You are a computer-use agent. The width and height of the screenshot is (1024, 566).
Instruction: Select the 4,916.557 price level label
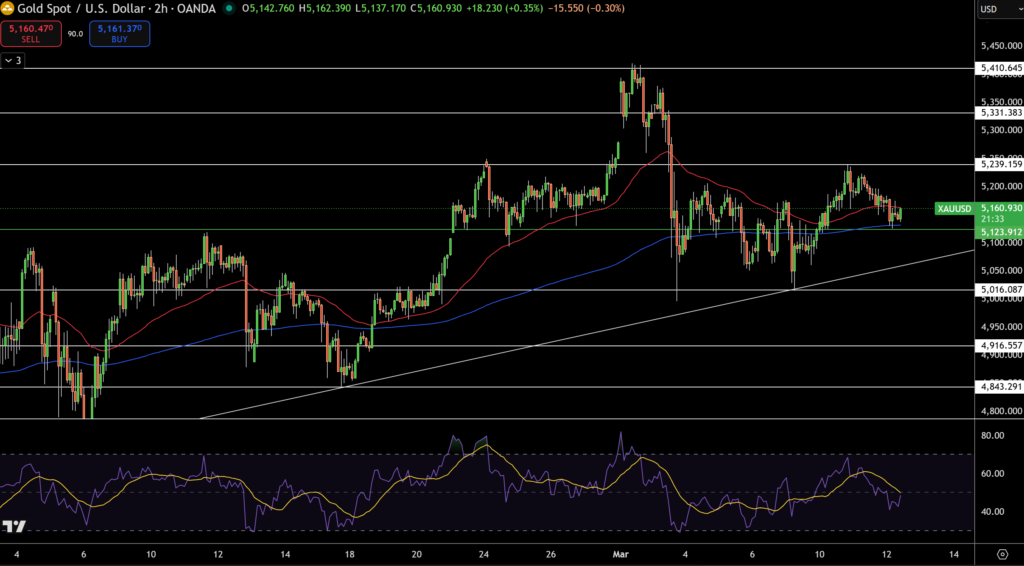[x=998, y=345]
